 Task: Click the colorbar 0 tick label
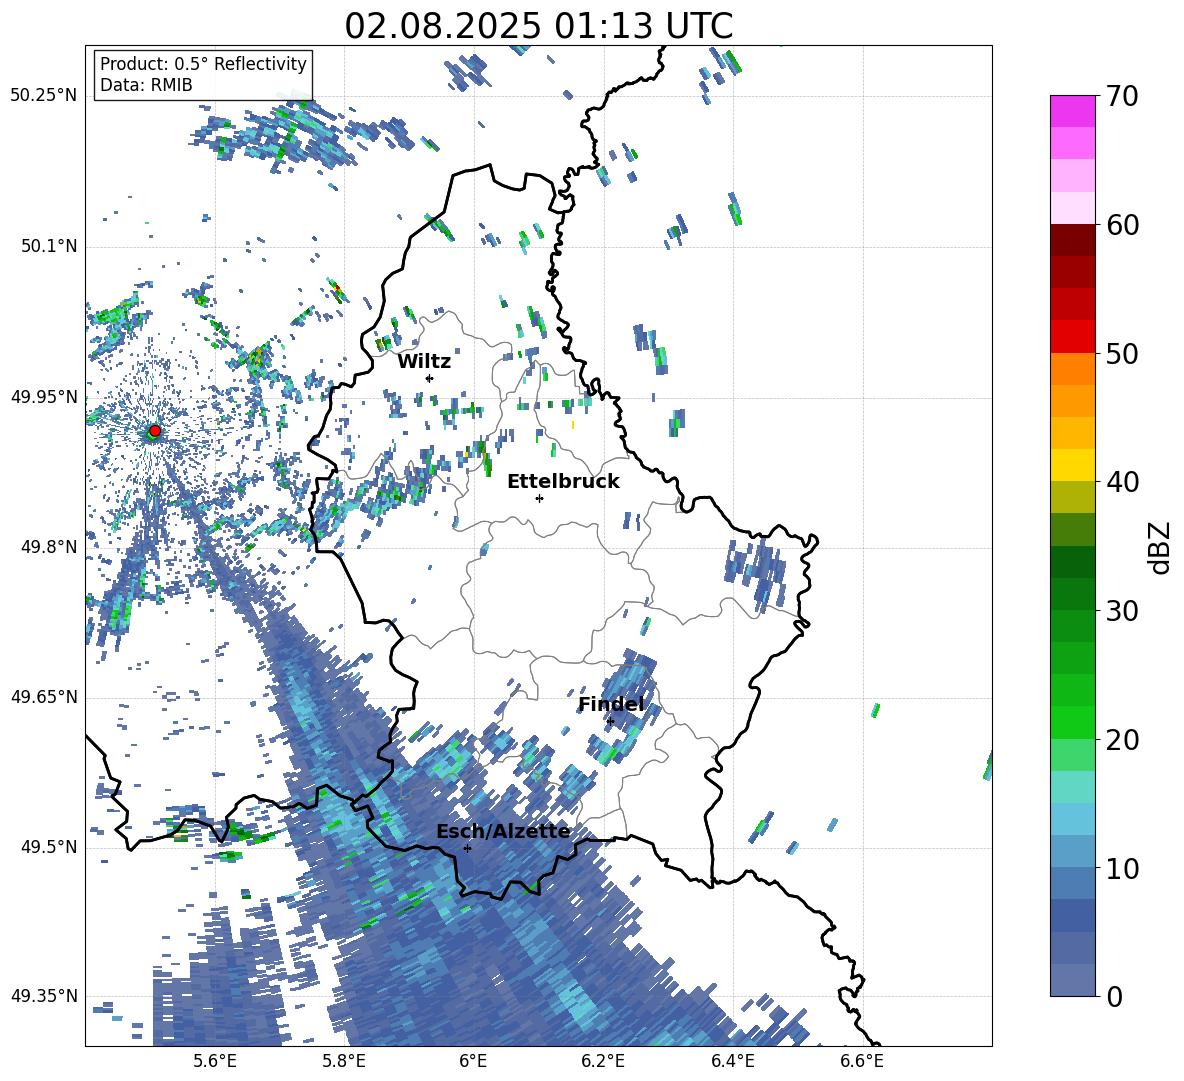(x=1114, y=996)
